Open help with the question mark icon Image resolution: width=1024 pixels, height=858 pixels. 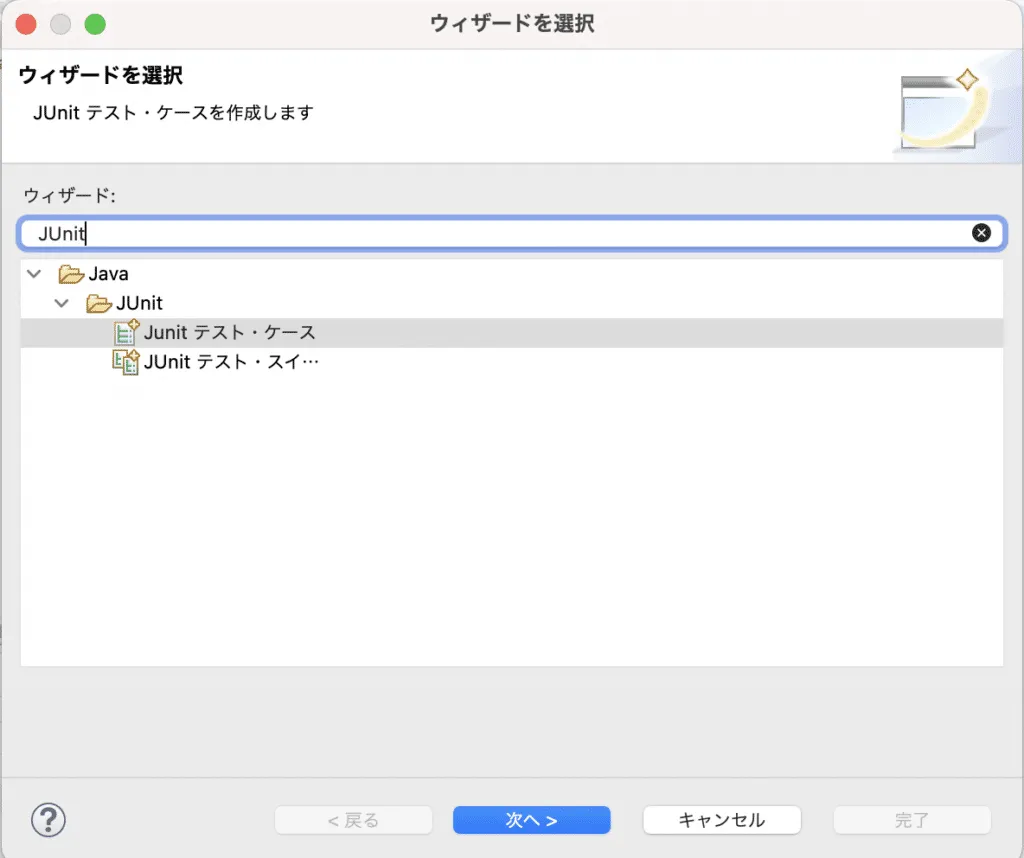click(48, 820)
